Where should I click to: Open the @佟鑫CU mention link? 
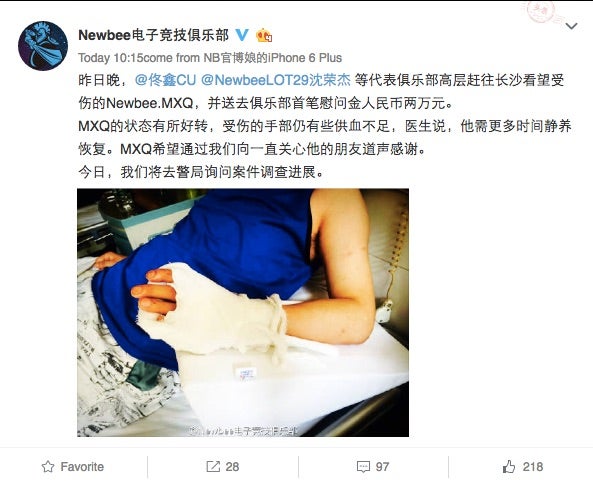coord(166,80)
